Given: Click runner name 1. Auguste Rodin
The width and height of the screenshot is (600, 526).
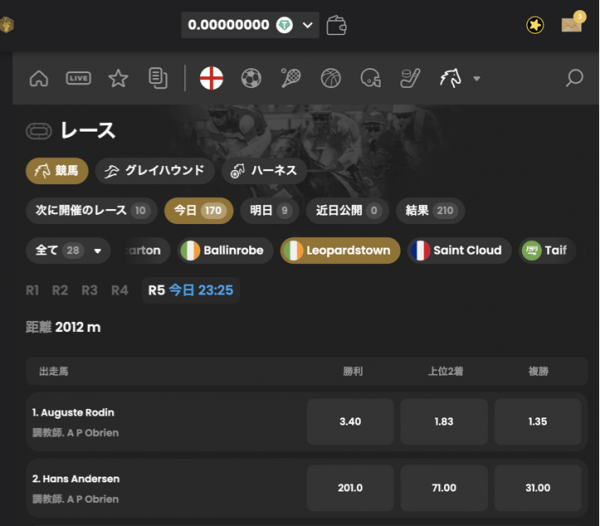Looking at the screenshot, I should pyautogui.click(x=73, y=413).
